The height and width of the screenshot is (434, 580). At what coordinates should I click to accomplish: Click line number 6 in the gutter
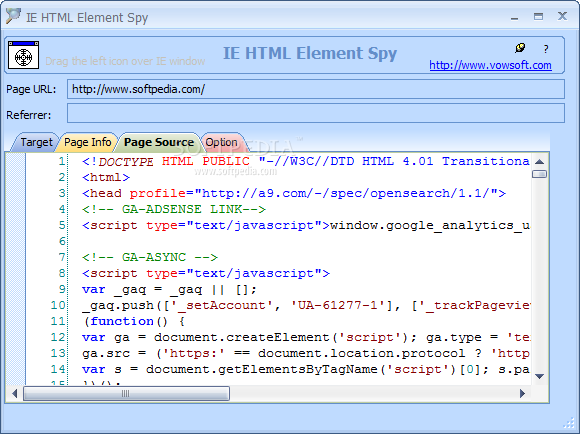tap(62, 241)
